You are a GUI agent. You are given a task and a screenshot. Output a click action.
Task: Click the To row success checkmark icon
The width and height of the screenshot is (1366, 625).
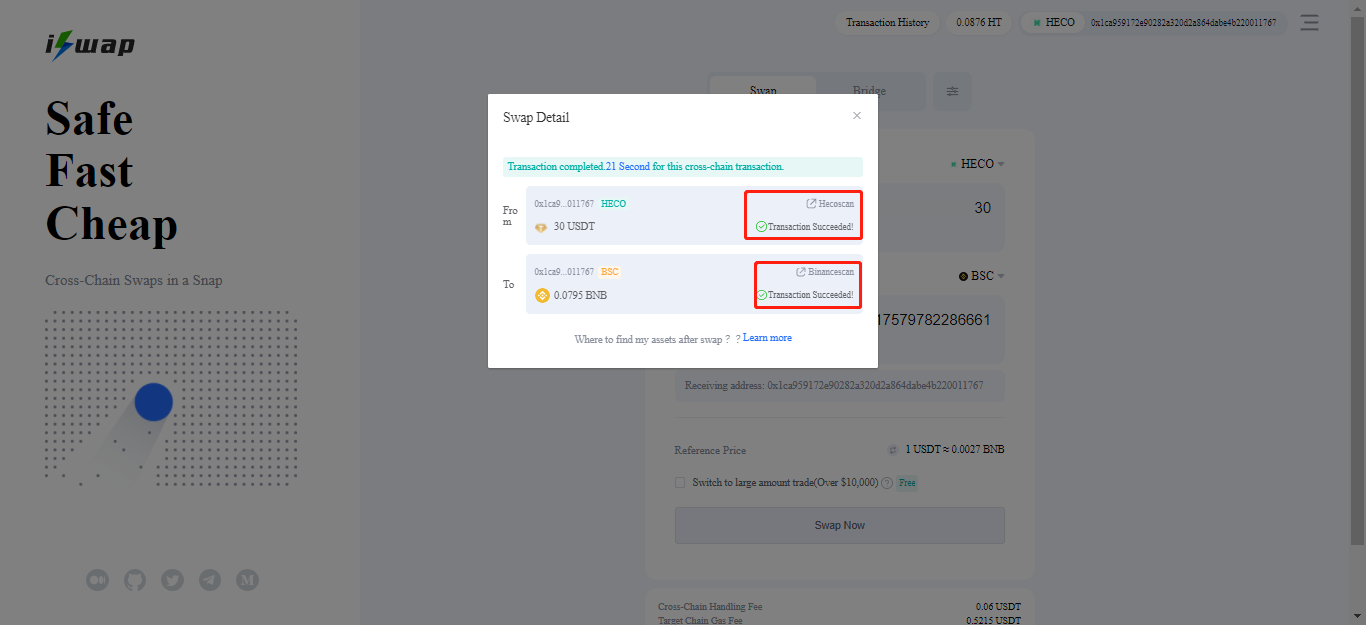761,295
